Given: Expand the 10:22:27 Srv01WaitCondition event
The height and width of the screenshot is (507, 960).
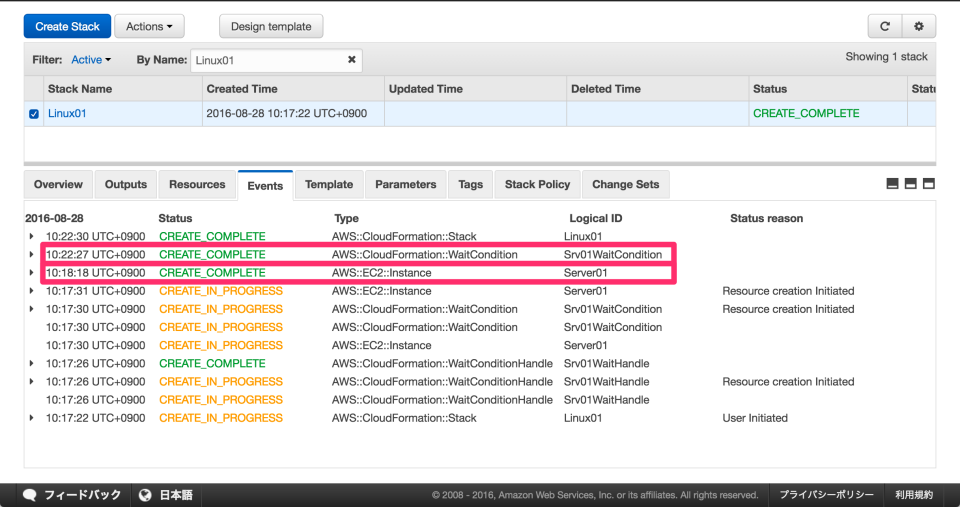Looking at the screenshot, I should [31, 254].
